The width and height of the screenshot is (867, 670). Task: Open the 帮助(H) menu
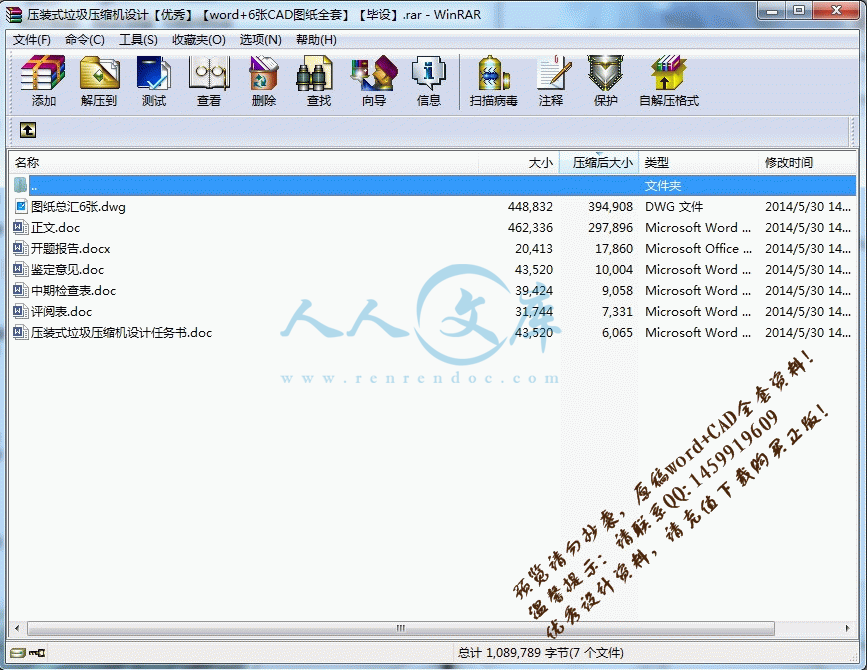coord(316,40)
